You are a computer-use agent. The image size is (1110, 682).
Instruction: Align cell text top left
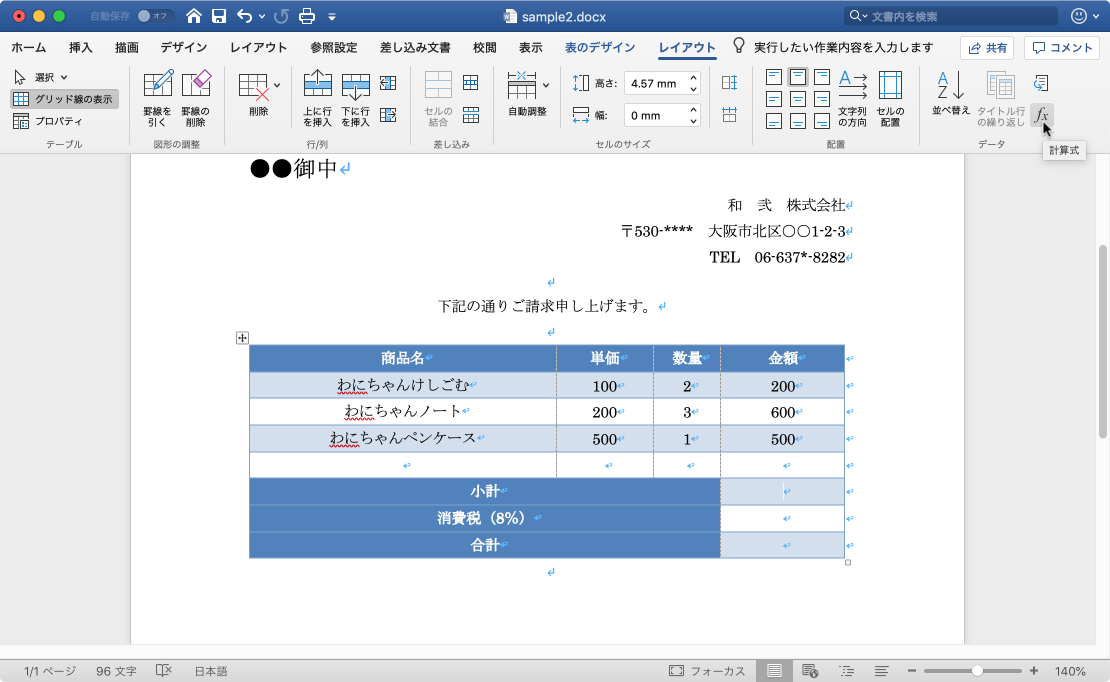774,76
